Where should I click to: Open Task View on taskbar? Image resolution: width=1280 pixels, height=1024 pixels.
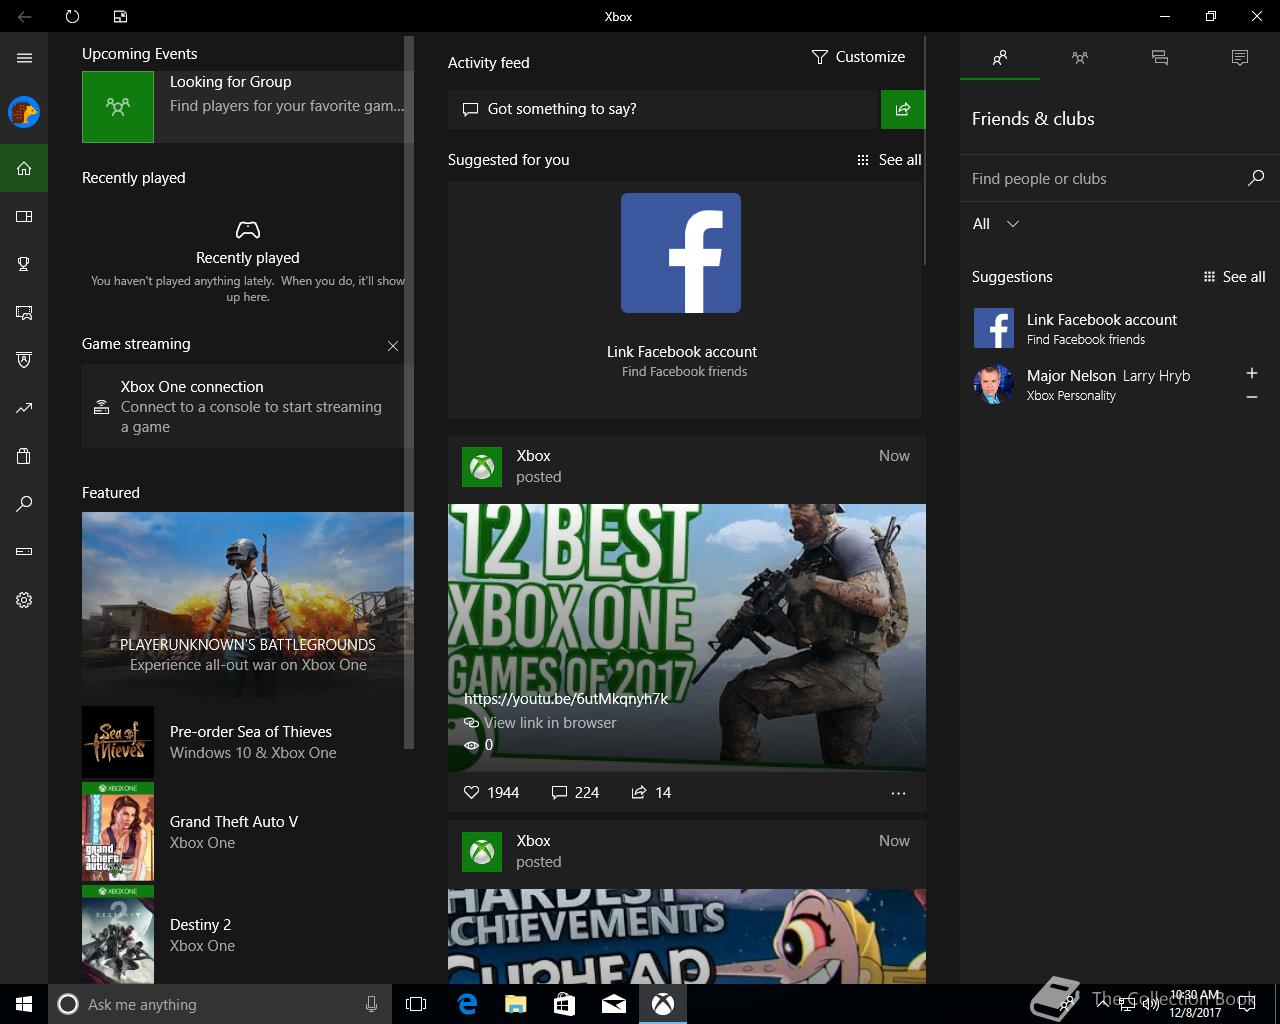pyautogui.click(x=416, y=1004)
